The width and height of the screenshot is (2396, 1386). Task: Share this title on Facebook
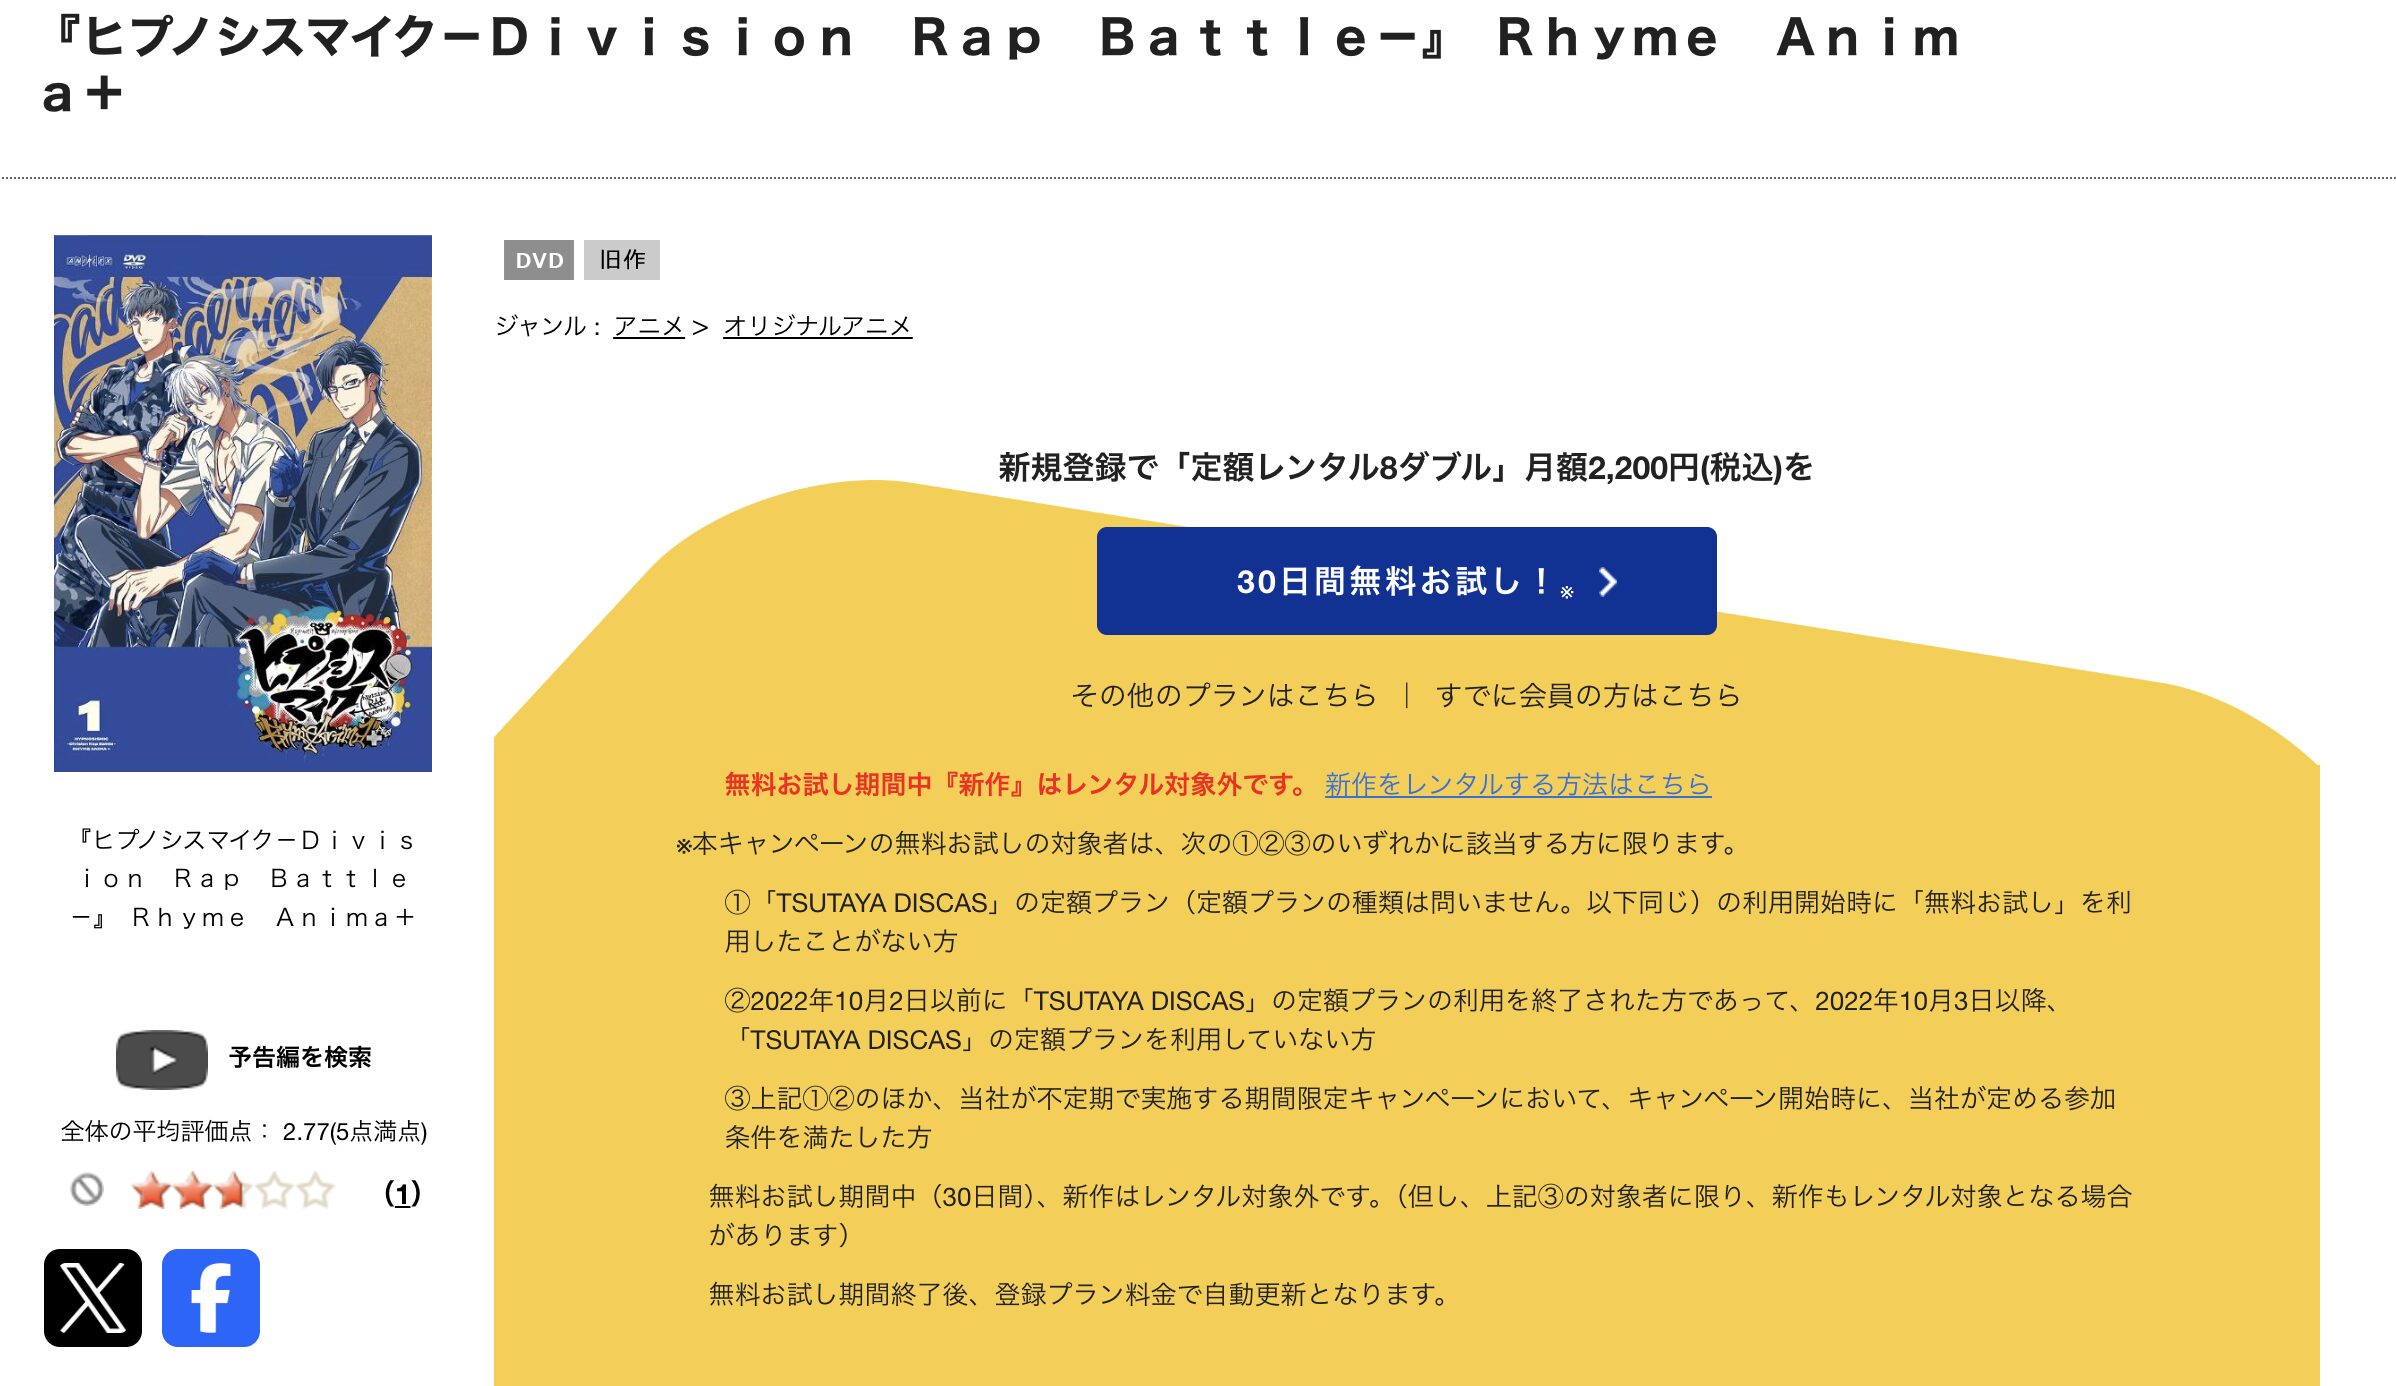pyautogui.click(x=211, y=1297)
